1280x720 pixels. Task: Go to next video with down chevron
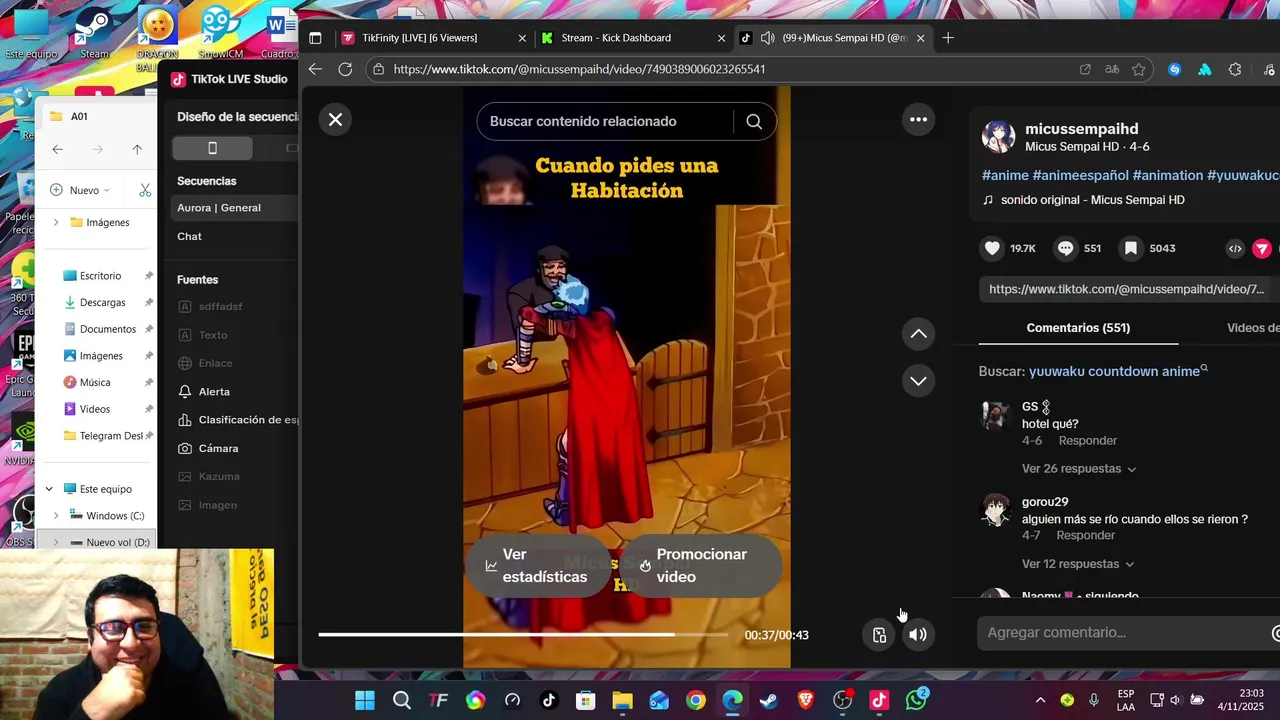pyautogui.click(x=918, y=380)
